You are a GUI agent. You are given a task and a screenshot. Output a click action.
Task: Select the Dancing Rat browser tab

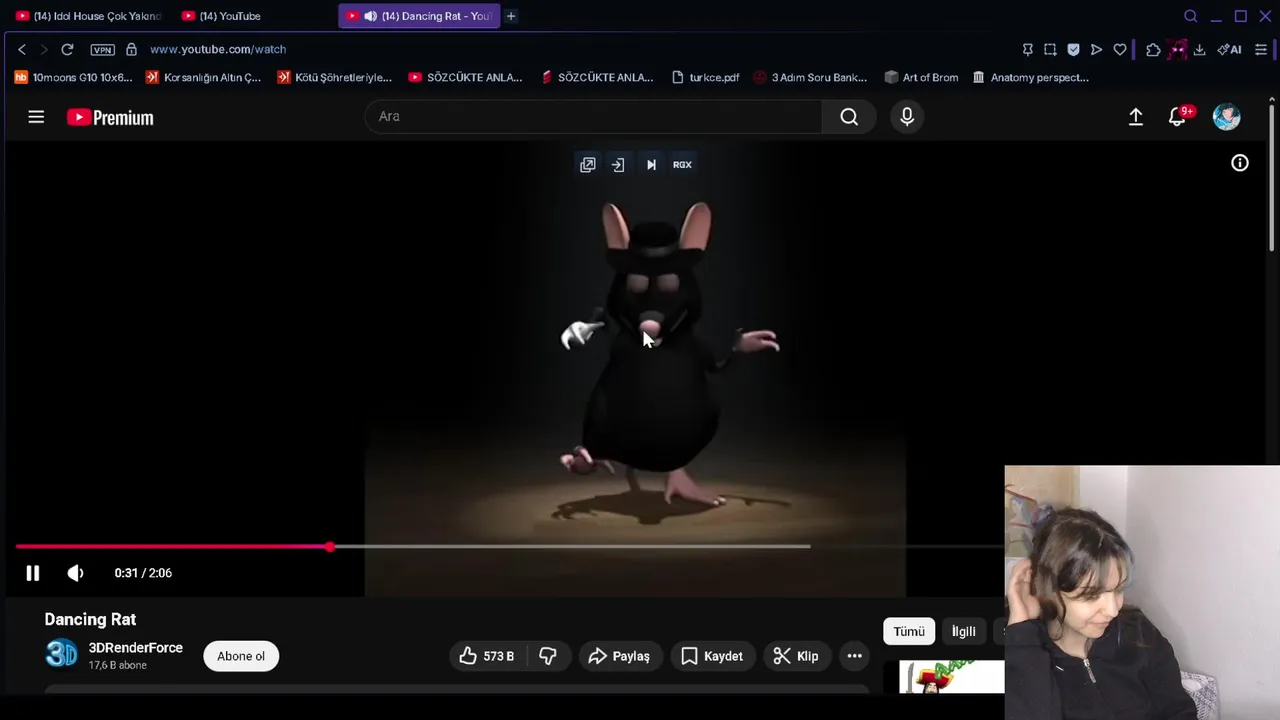[419, 16]
